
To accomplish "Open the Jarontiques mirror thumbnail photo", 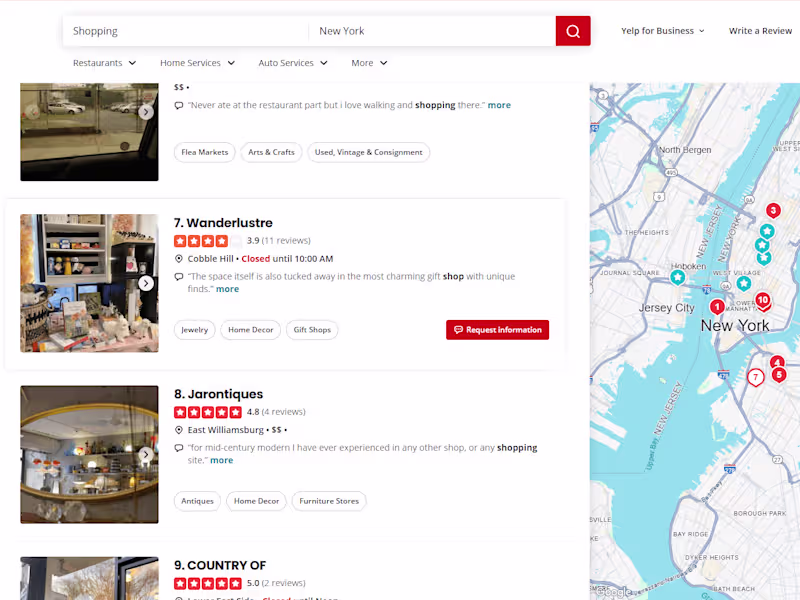I will click(89, 455).
